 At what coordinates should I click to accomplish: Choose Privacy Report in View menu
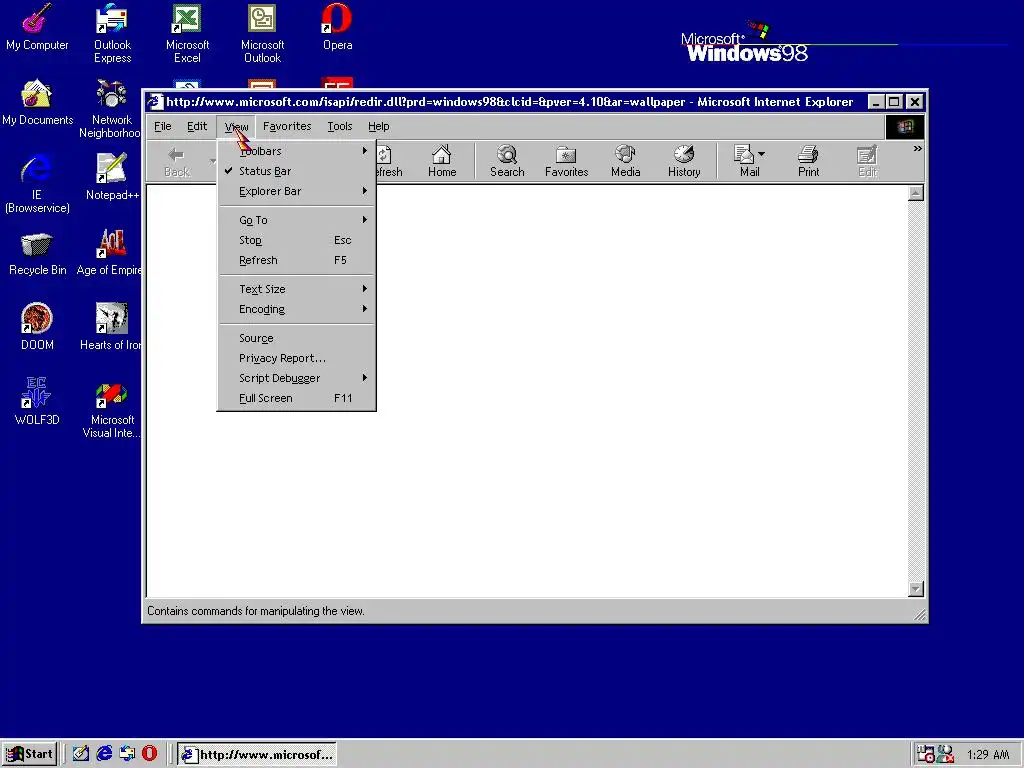pyautogui.click(x=296, y=358)
